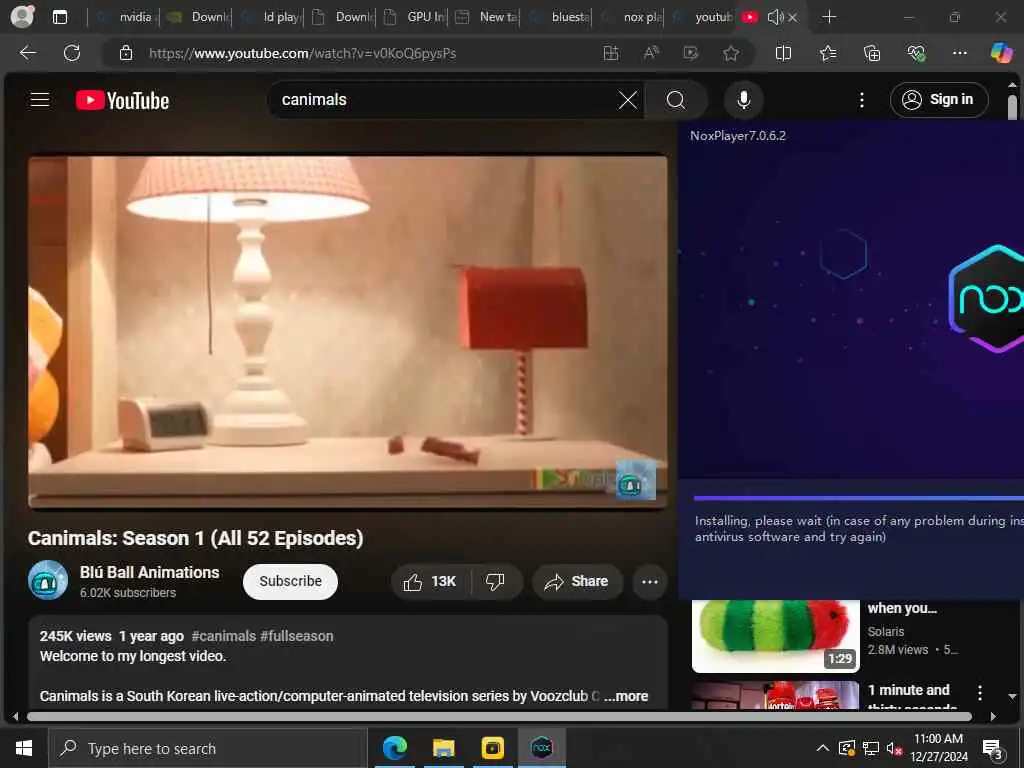
Task: Open Edge Settings and more menu
Action: 959,53
